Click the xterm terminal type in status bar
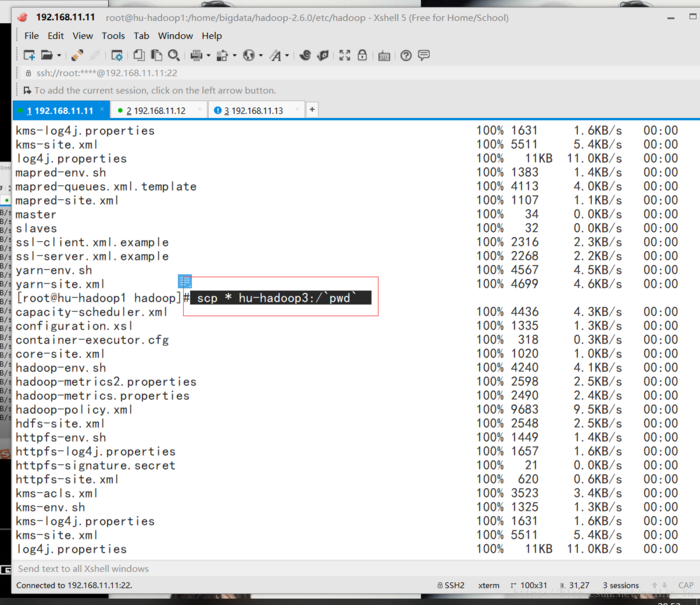Image resolution: width=700 pixels, height=605 pixels. pyautogui.click(x=489, y=585)
